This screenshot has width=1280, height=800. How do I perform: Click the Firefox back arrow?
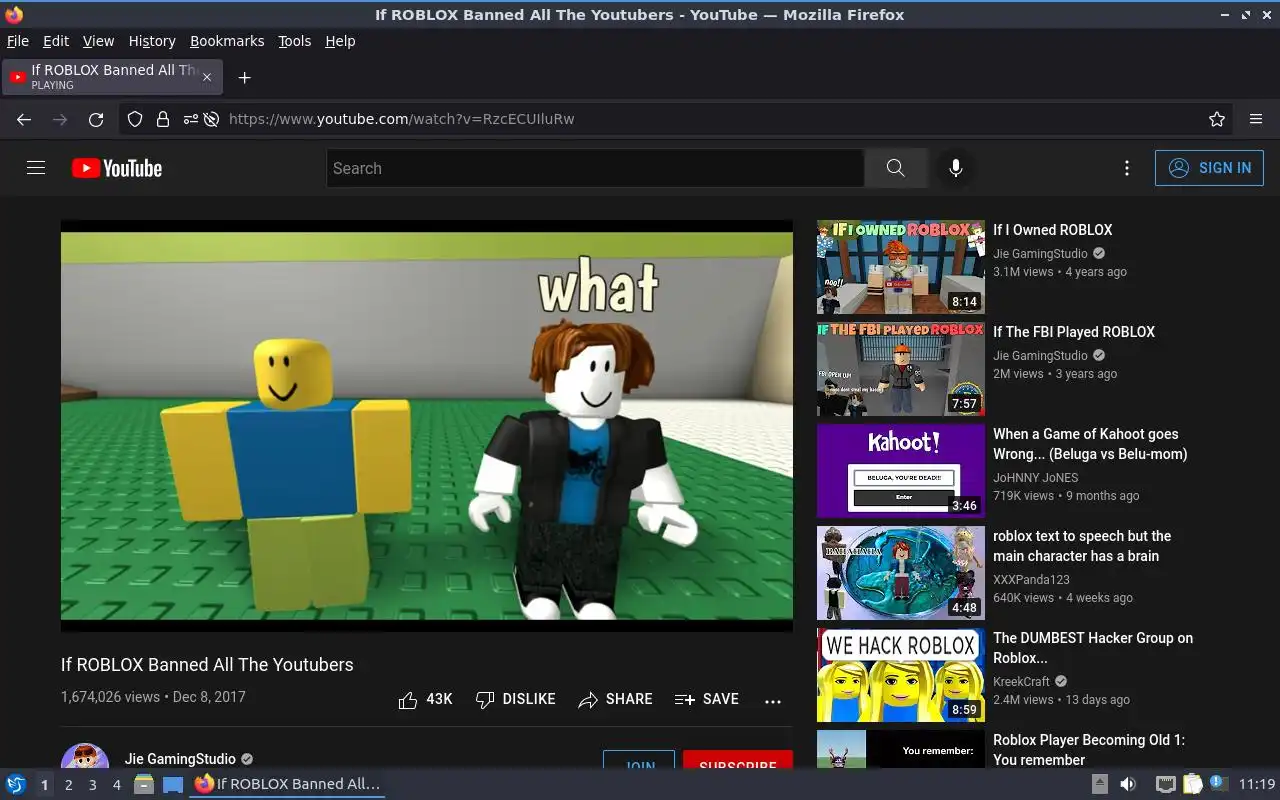[24, 119]
